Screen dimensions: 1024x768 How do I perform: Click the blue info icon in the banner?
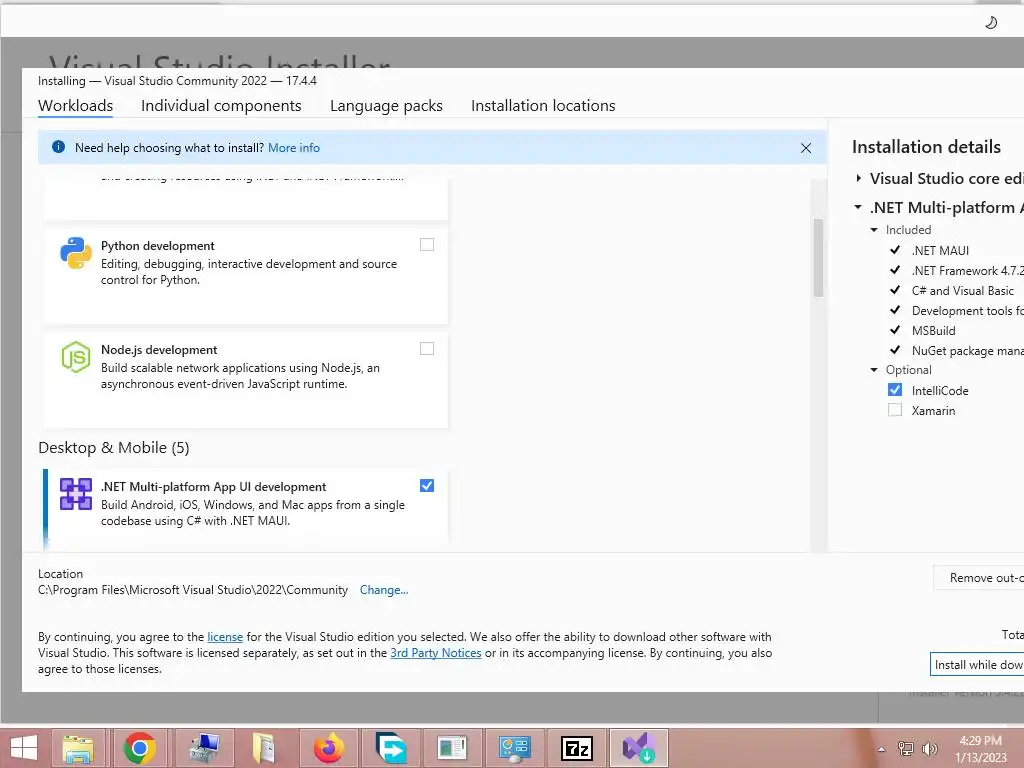58,147
